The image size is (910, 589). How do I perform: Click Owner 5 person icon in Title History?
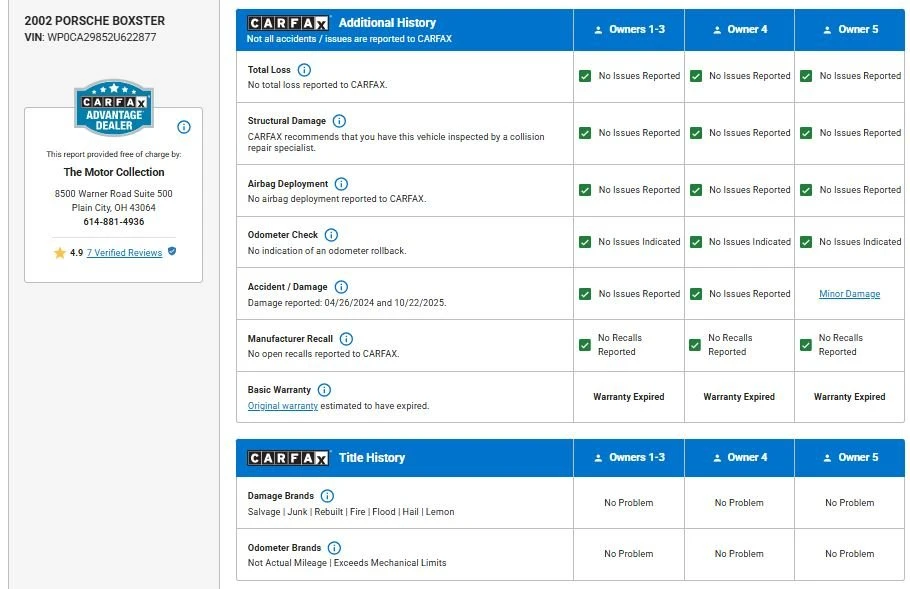(828, 458)
